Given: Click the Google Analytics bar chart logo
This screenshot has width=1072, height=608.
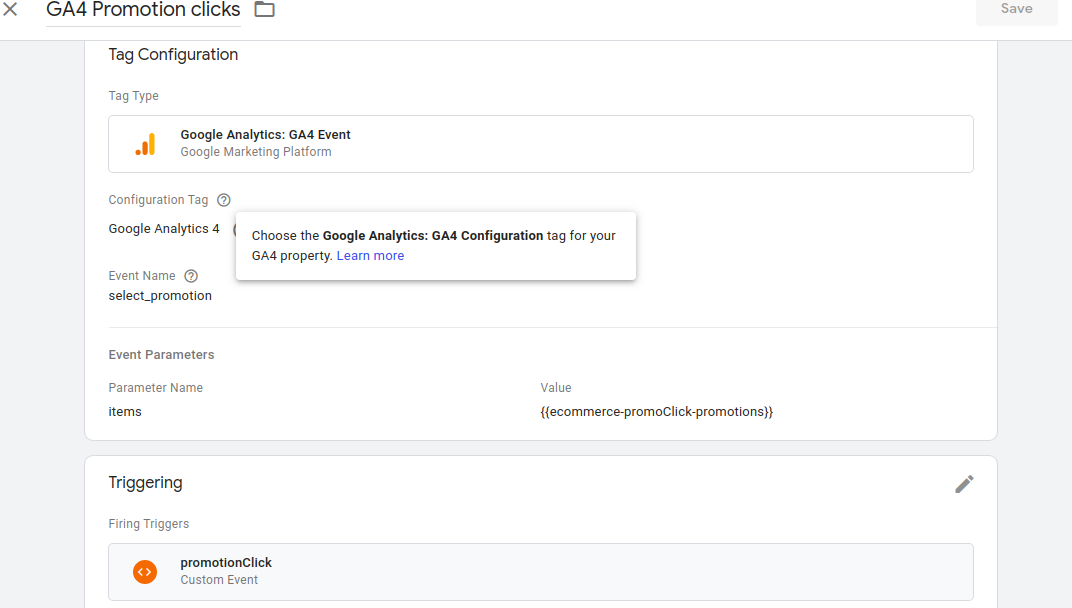Looking at the screenshot, I should (x=145, y=144).
